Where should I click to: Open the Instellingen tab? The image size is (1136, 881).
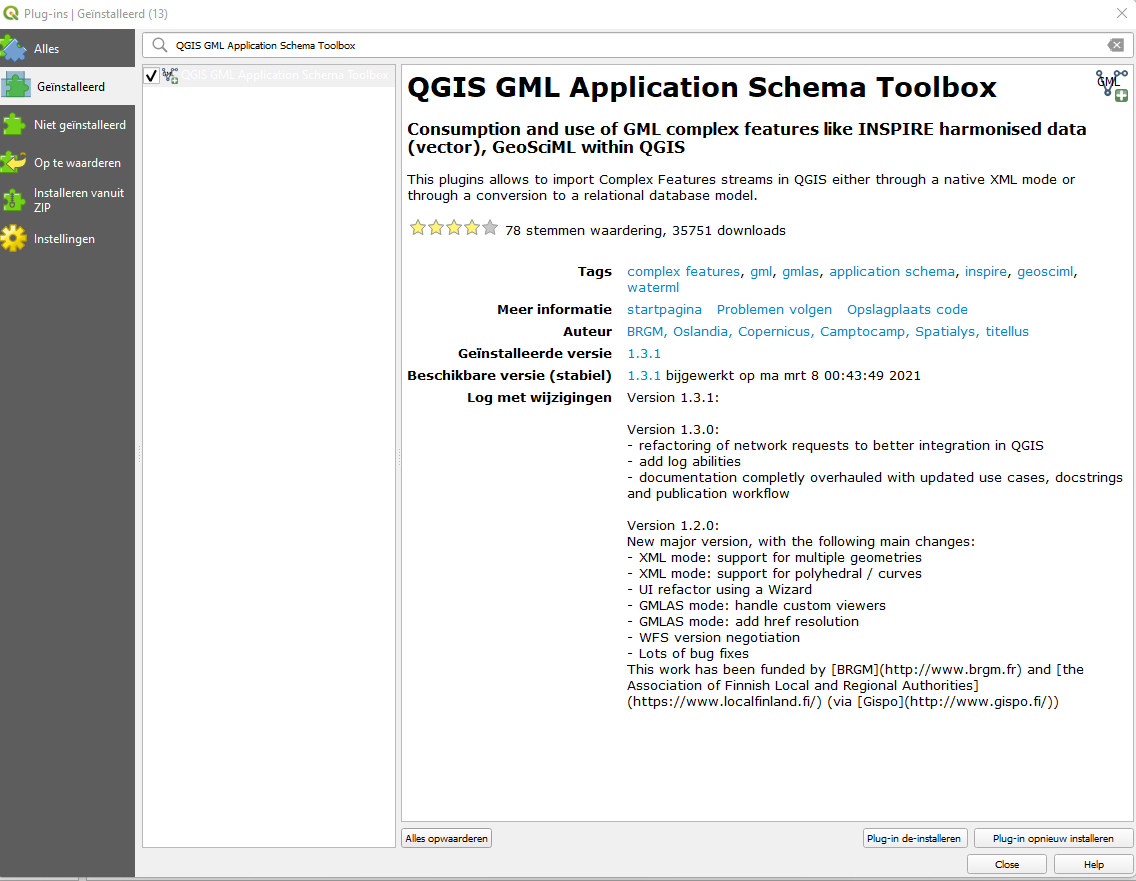[64, 239]
